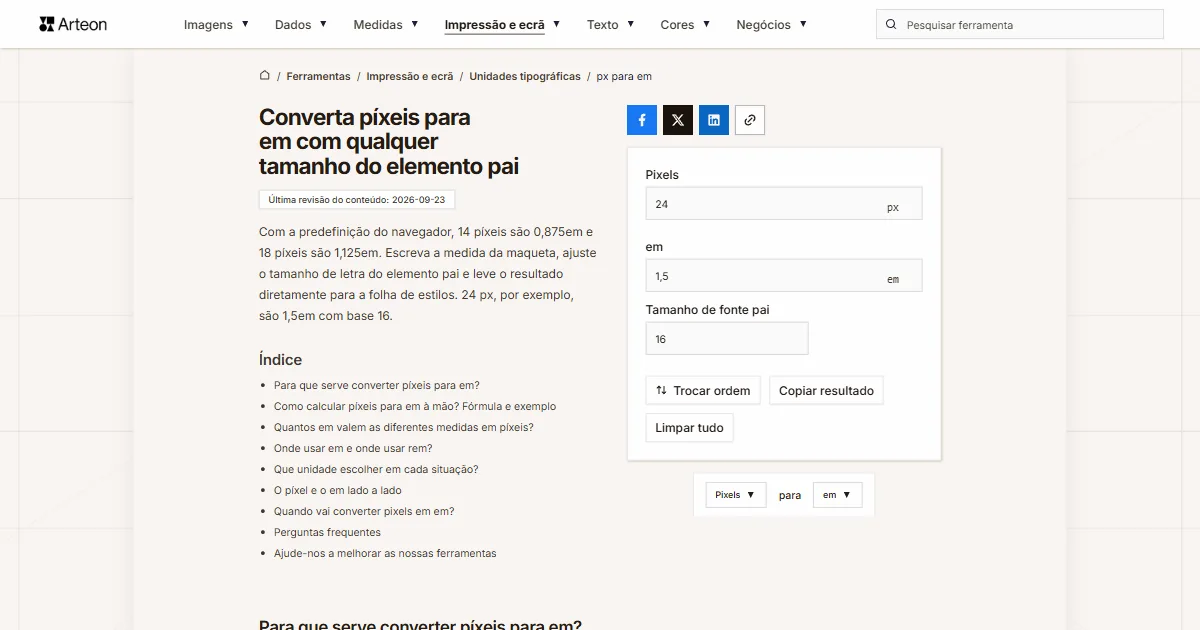Focus the Pesquisar ferramenta search field

[1020, 25]
